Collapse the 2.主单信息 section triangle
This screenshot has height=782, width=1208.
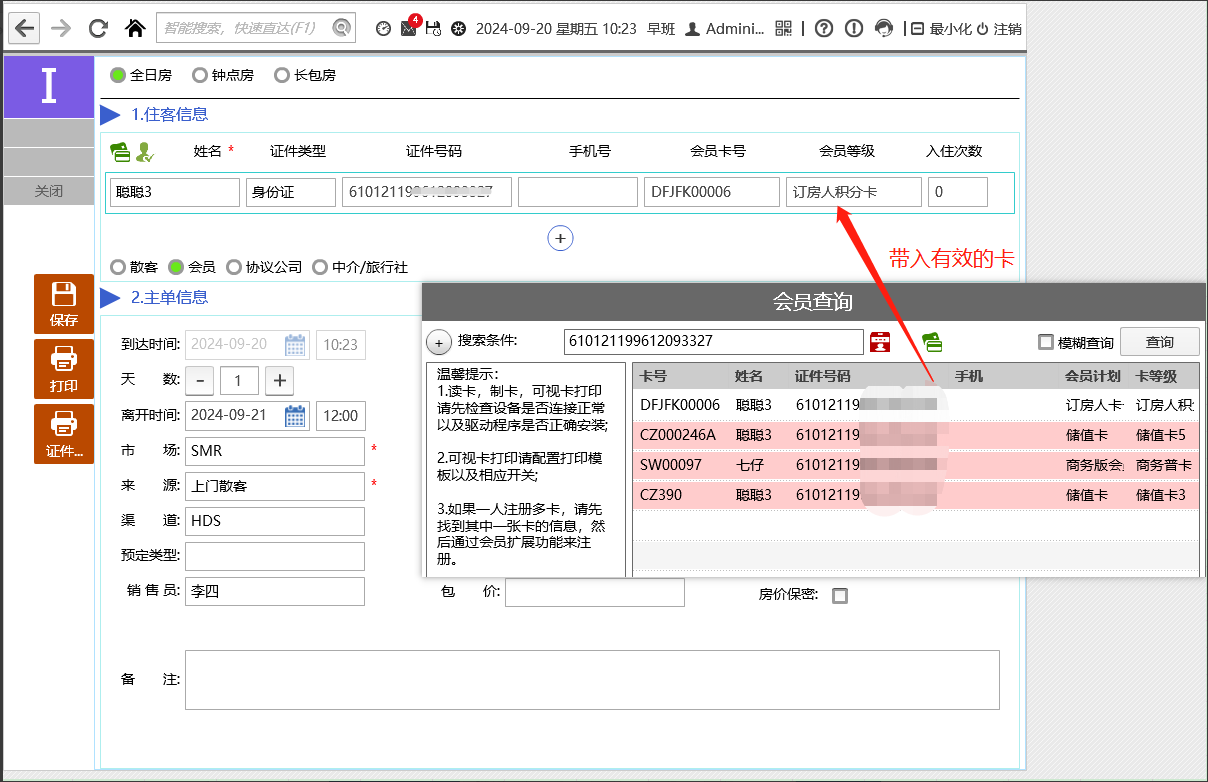(x=110, y=298)
